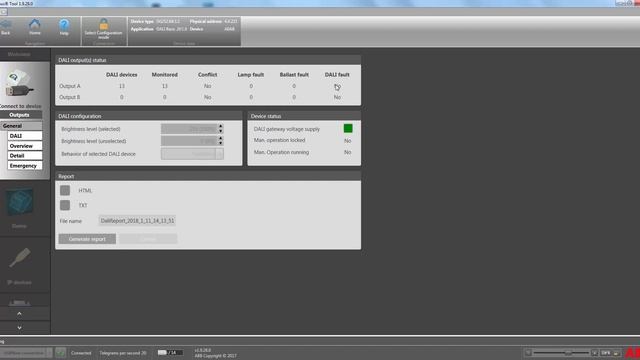Select the Outputs tab in sidebar

coord(20,115)
